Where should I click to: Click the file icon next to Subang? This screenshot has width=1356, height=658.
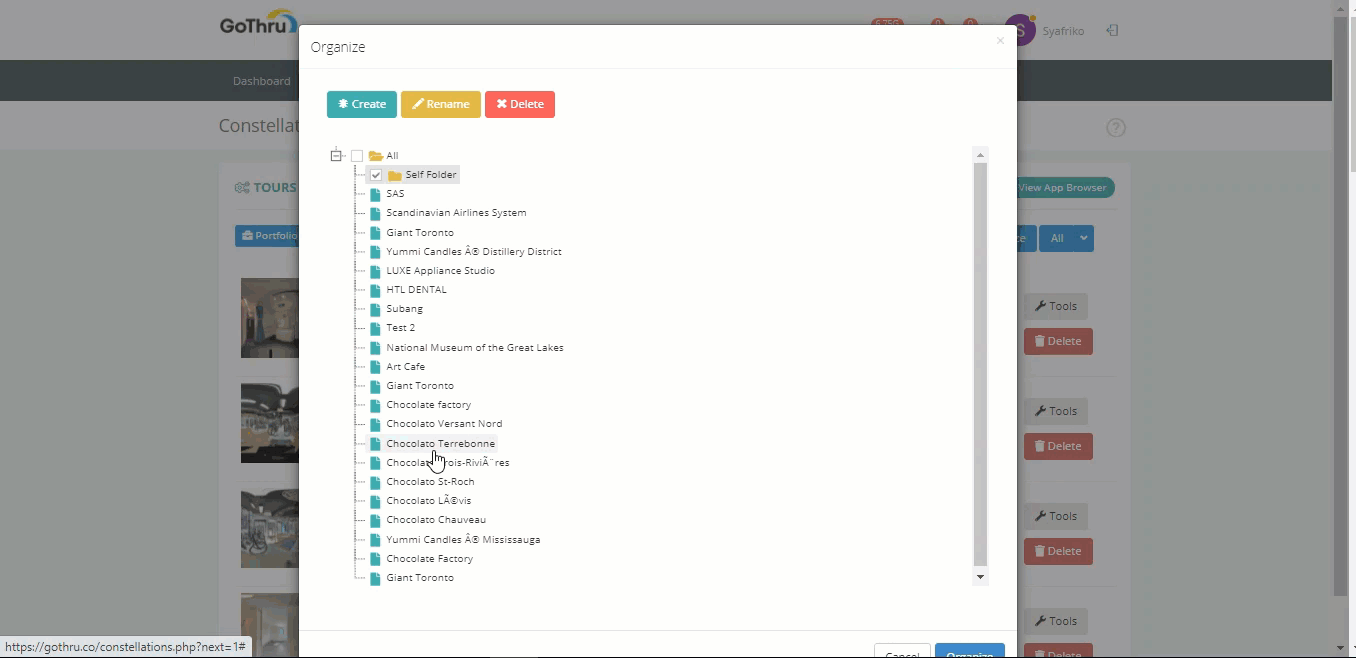[375, 309]
